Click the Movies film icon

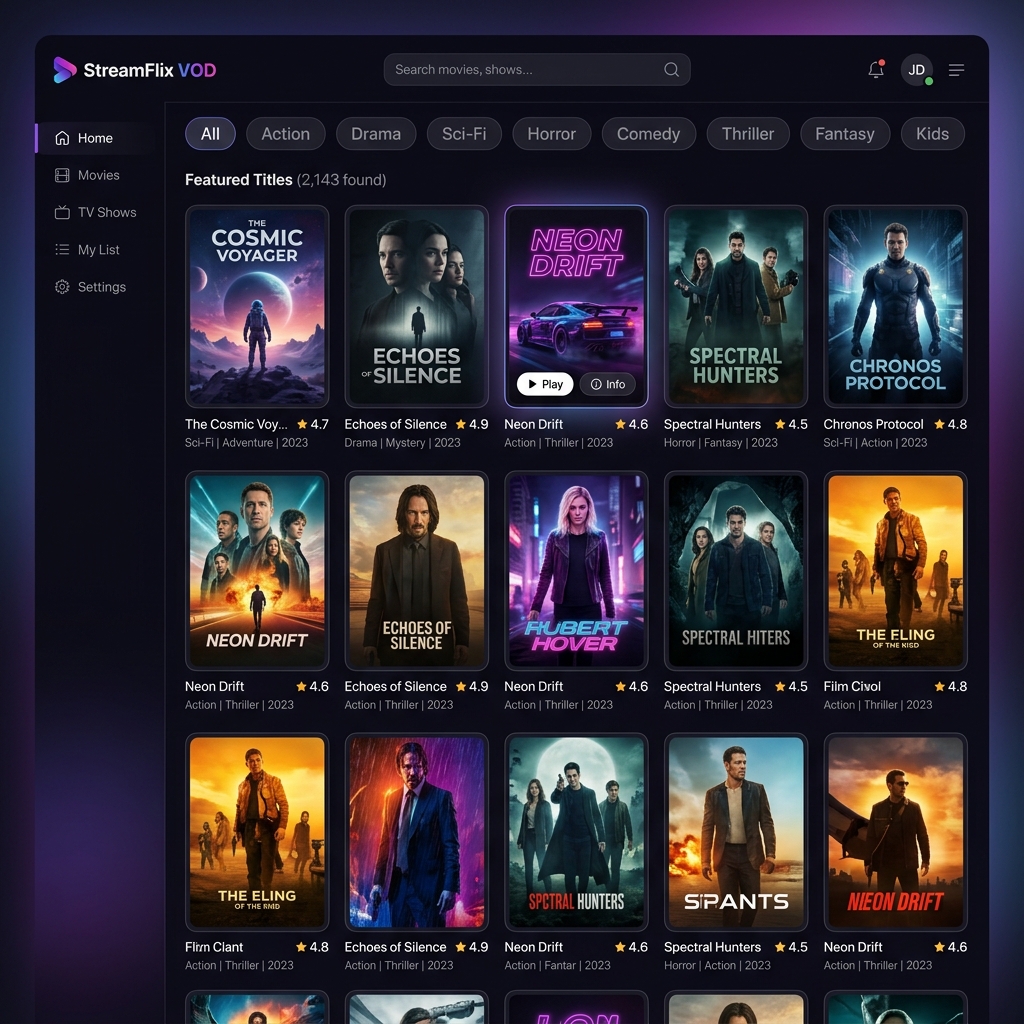click(x=62, y=175)
